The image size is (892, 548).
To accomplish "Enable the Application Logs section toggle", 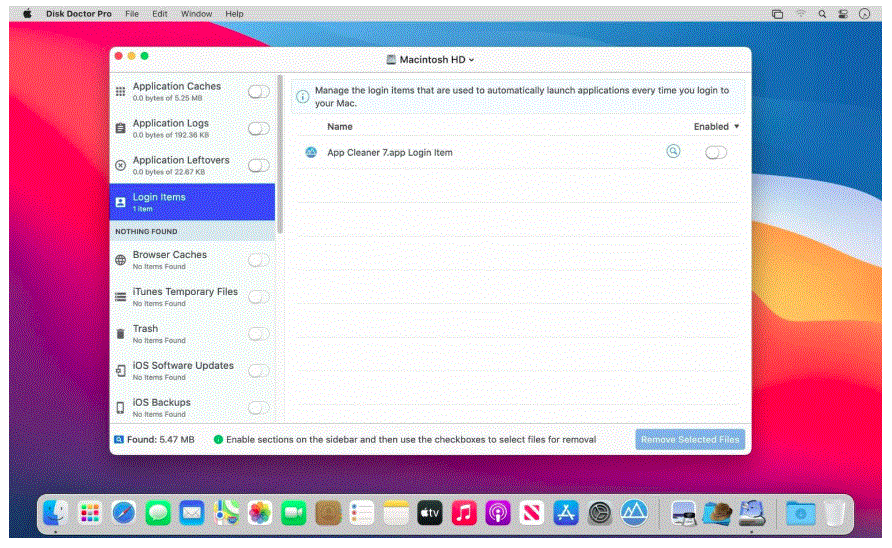I will (x=259, y=129).
